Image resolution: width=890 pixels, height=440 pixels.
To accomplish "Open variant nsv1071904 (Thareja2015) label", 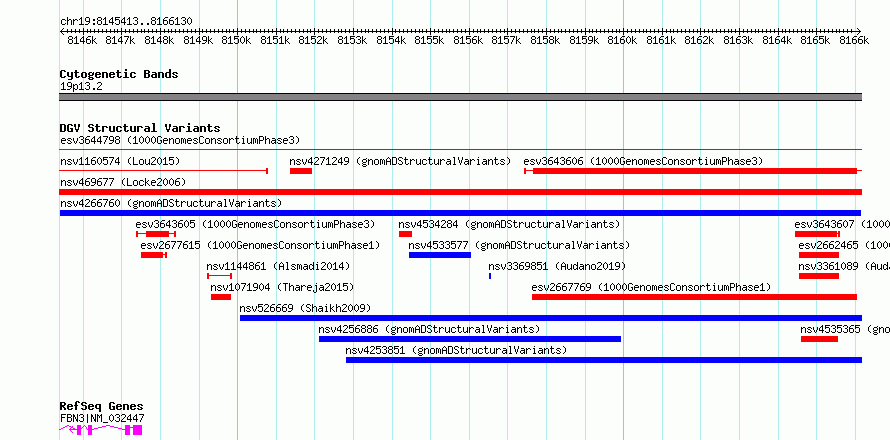I will tap(282, 287).
